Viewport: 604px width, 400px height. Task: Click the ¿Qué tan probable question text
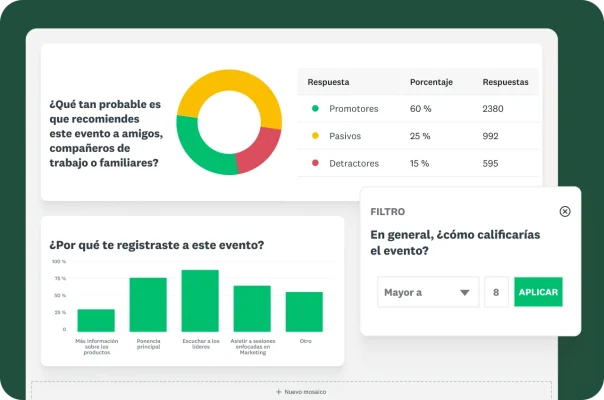pos(106,133)
